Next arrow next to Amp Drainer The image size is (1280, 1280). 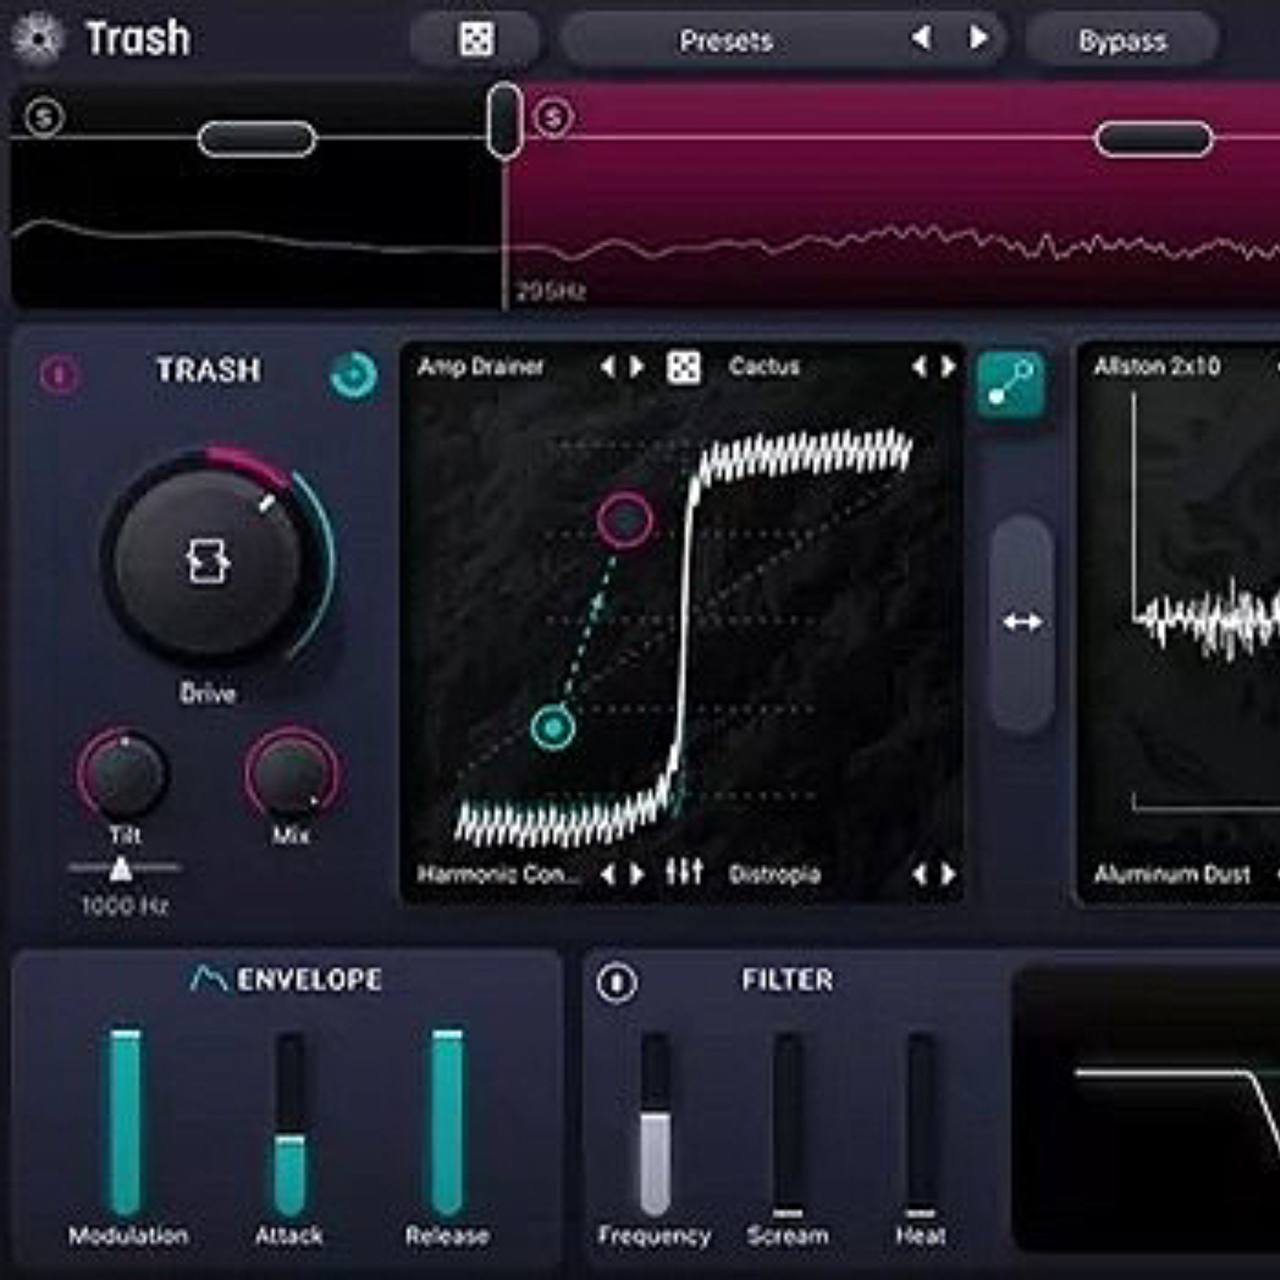(x=637, y=367)
